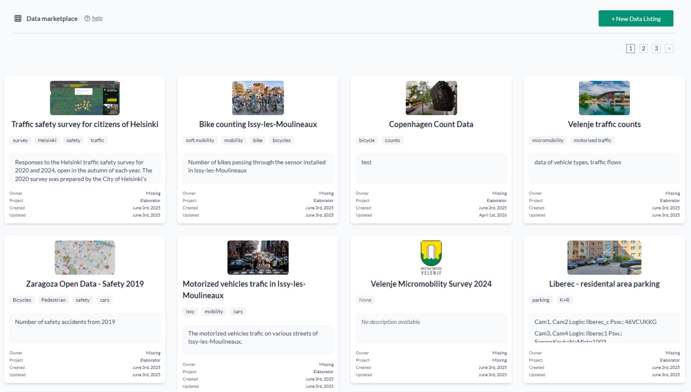The image size is (691, 392).
Task: Click the 'soft mobility' tag
Action: tap(200, 141)
